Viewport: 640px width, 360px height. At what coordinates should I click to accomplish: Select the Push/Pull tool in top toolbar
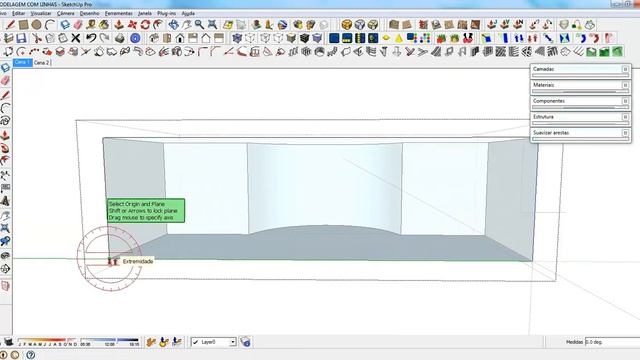point(119,25)
